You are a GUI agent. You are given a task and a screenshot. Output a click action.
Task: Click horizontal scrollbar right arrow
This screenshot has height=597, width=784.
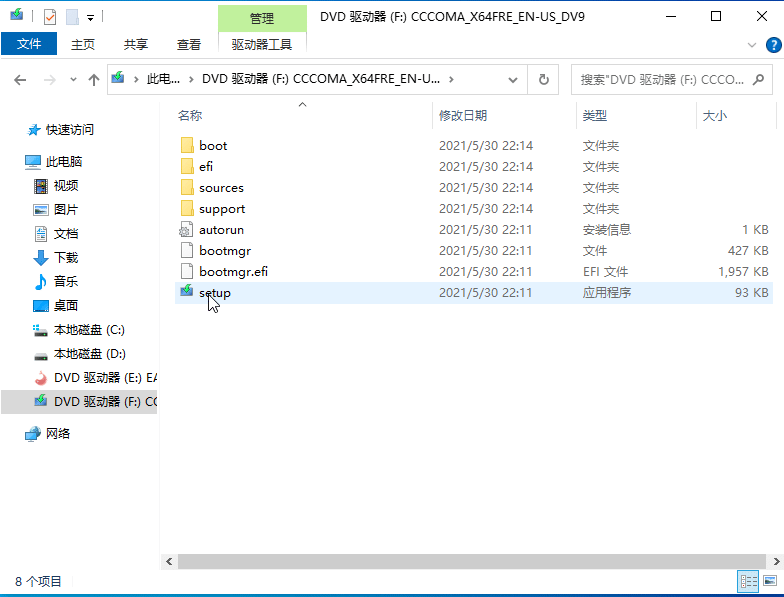(x=777, y=562)
